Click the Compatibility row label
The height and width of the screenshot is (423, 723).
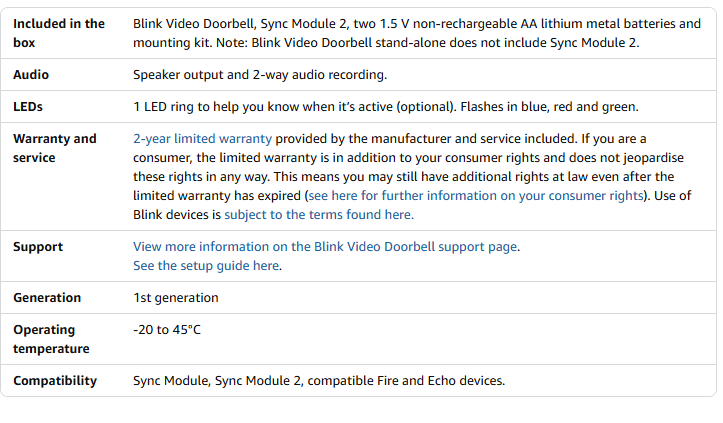click(55, 381)
